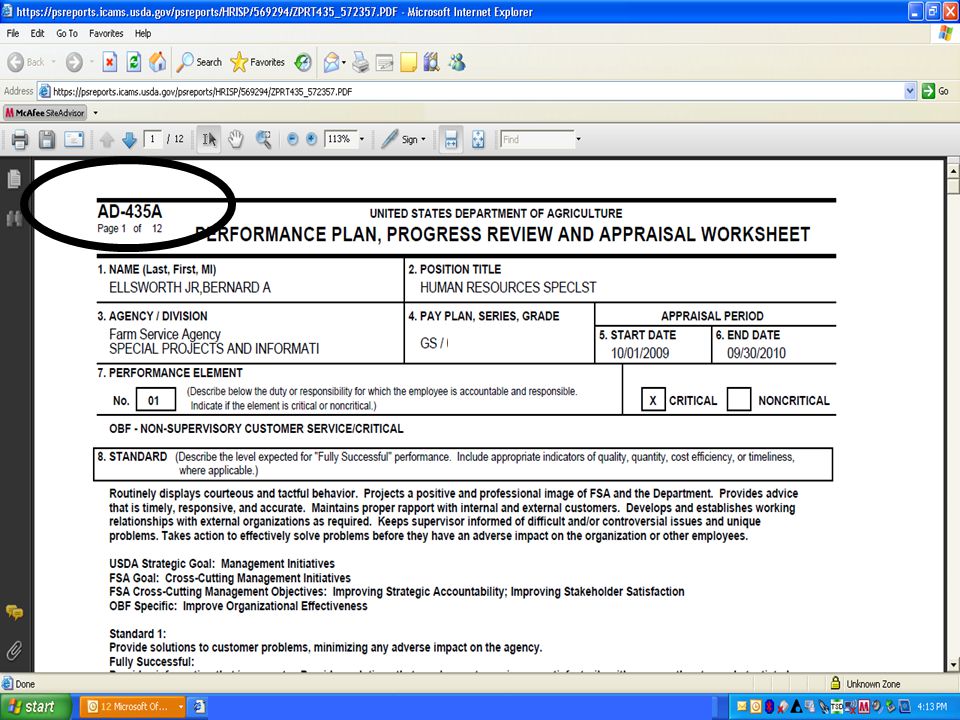Open the Go To menu

(67, 34)
